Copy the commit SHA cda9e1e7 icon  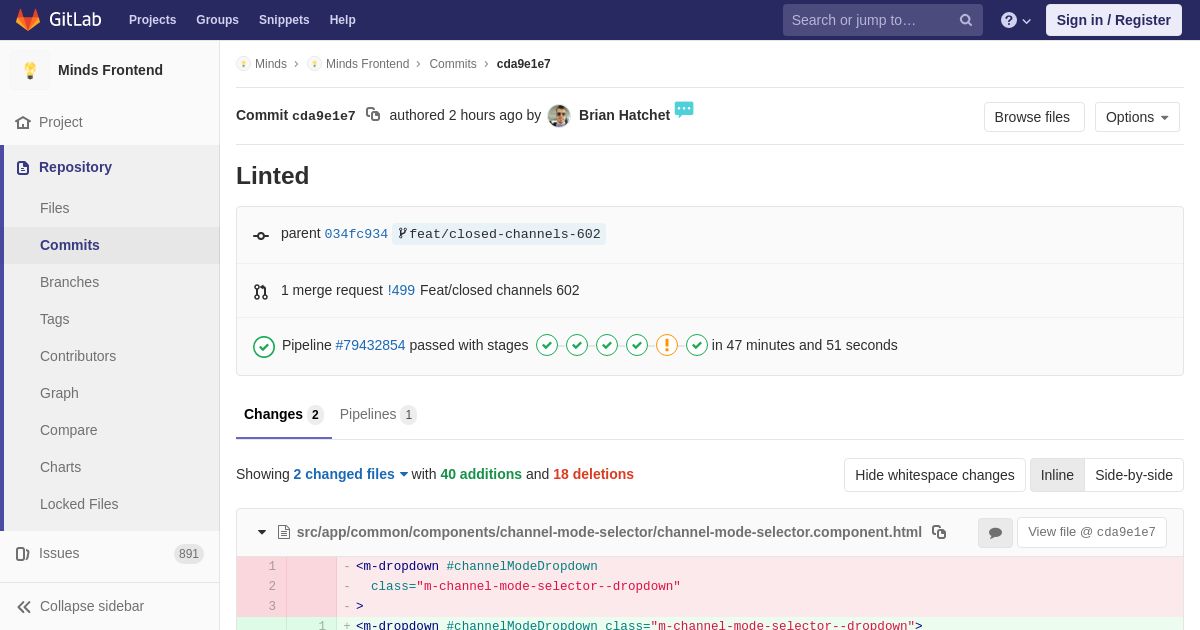pos(373,115)
